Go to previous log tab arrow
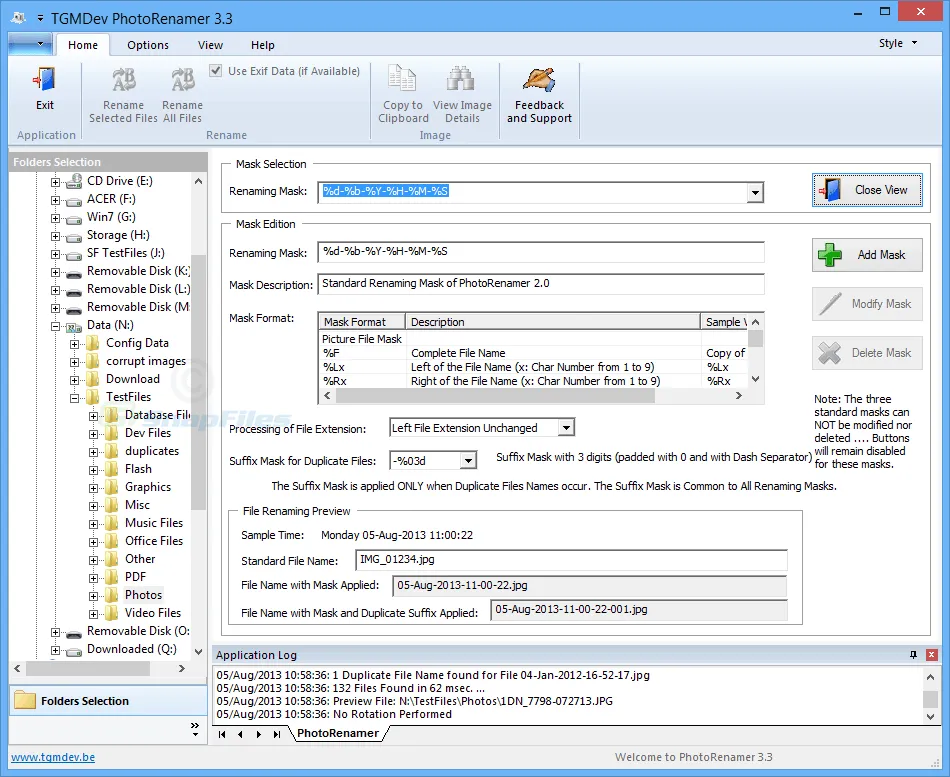The image size is (950, 777). pos(241,734)
